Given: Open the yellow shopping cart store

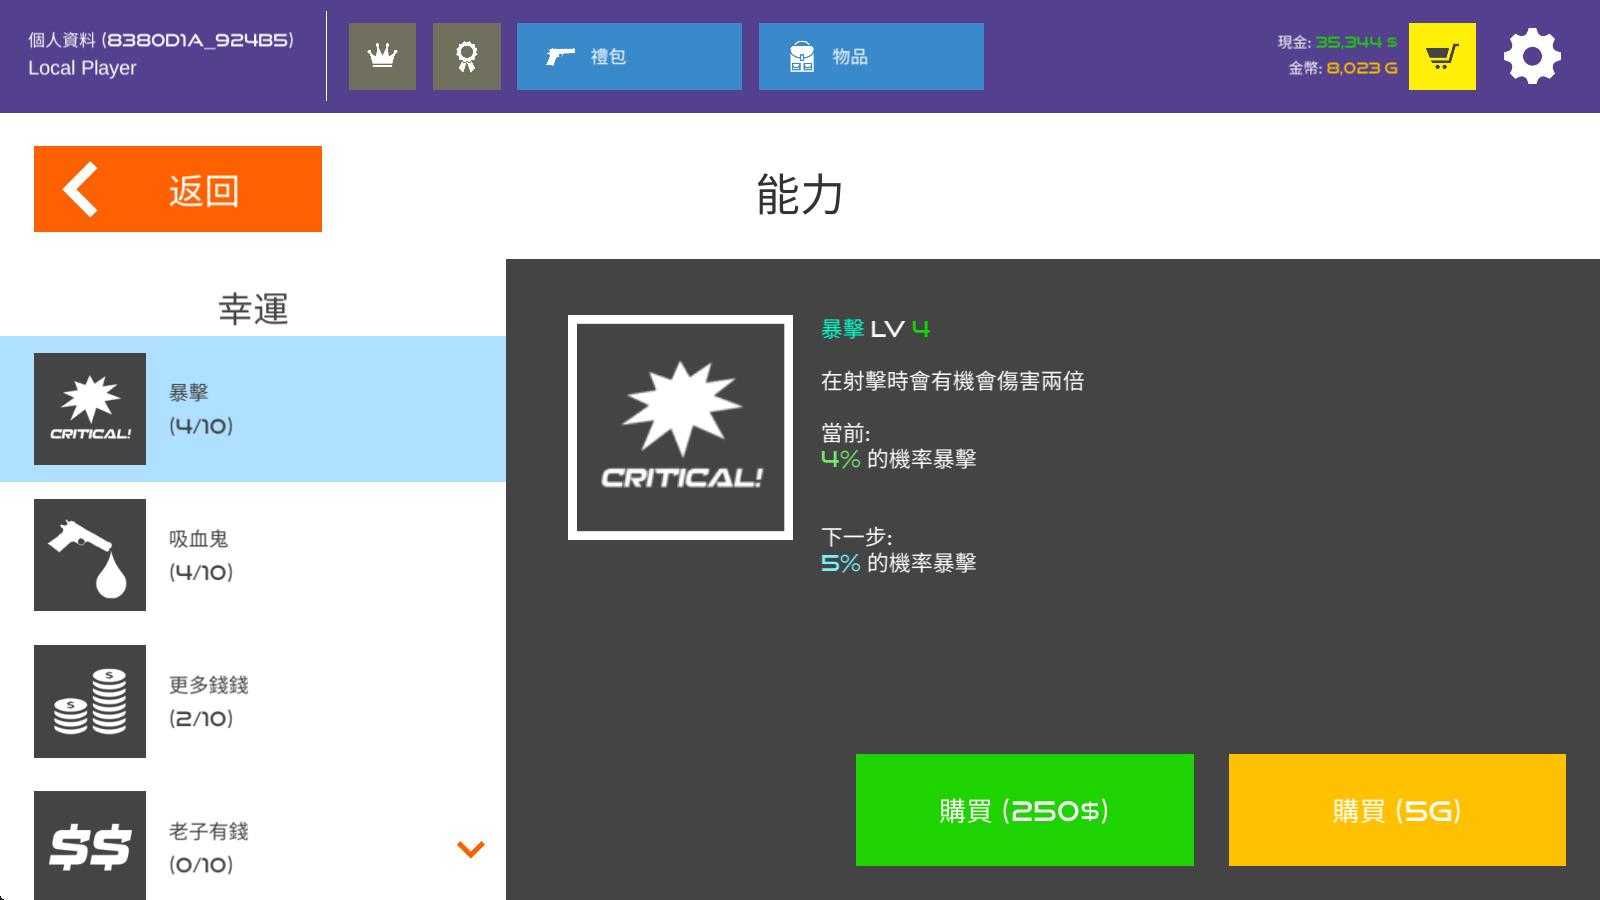Looking at the screenshot, I should coord(1441,57).
